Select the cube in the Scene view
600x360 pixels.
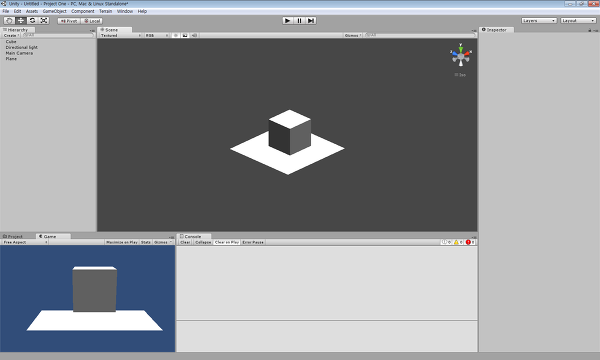[290, 132]
